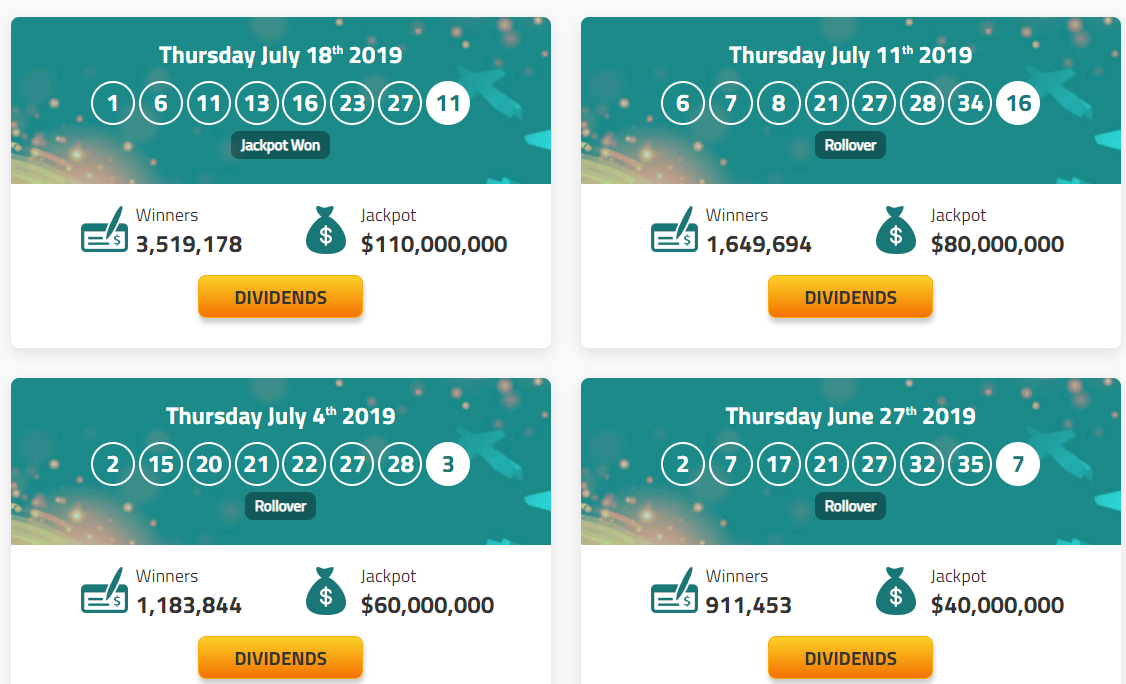View DIVIDENDS for the July 4th draw
This screenshot has width=1126, height=684.
[x=281, y=657]
